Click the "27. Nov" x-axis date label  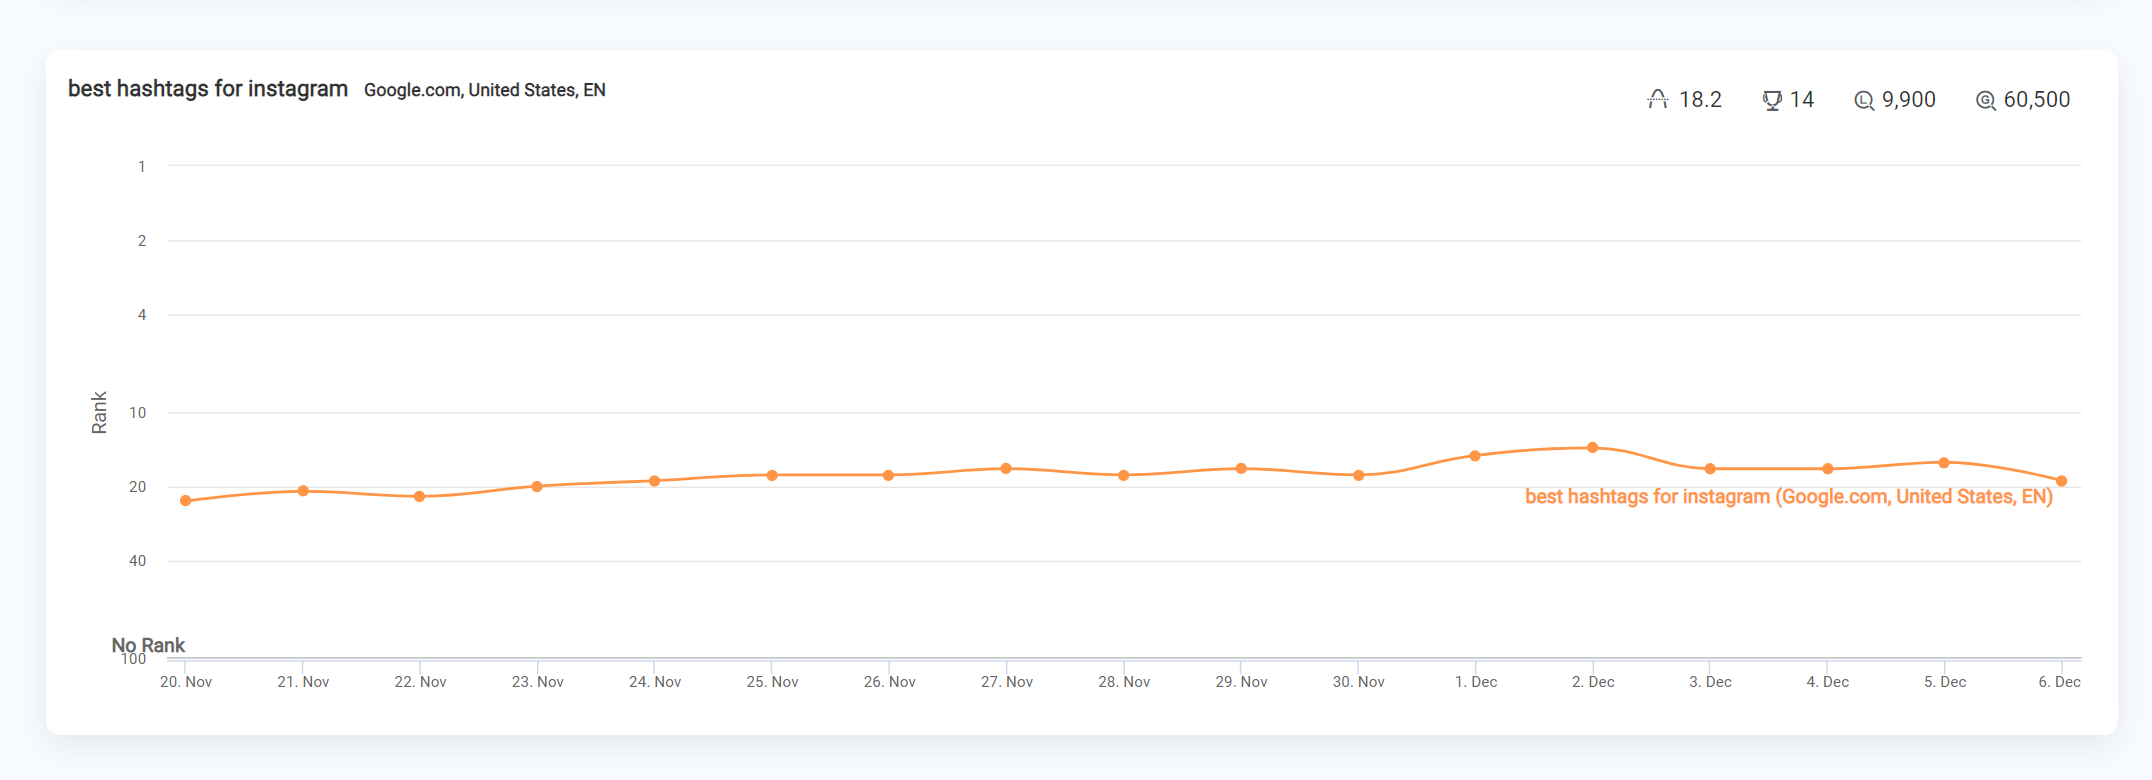tap(1007, 682)
